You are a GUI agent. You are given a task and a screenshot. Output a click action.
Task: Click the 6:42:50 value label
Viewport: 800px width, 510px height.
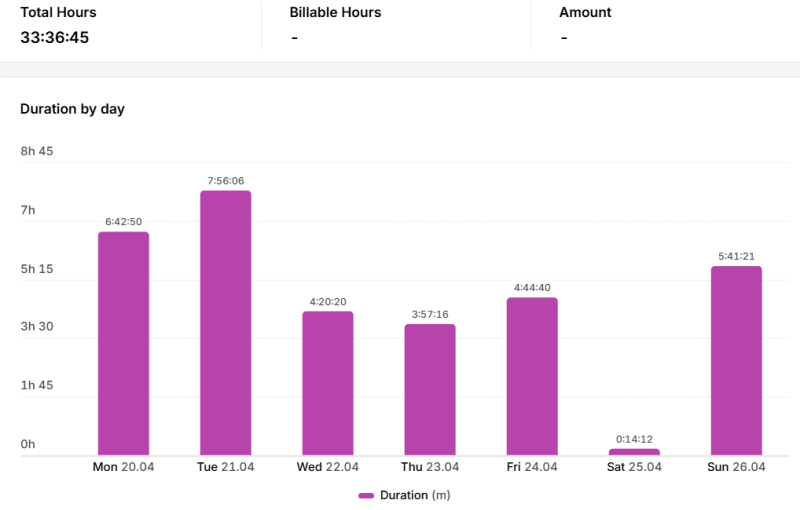(123, 222)
